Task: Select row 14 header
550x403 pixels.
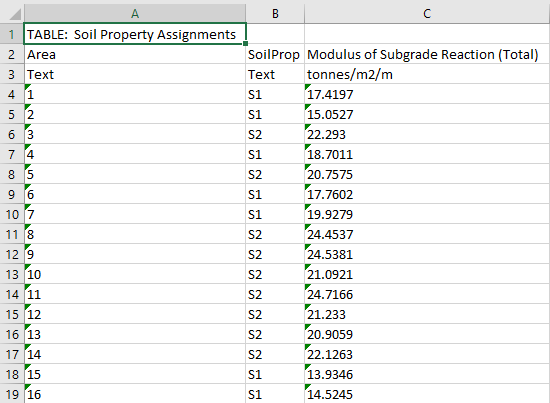Action: [12, 294]
